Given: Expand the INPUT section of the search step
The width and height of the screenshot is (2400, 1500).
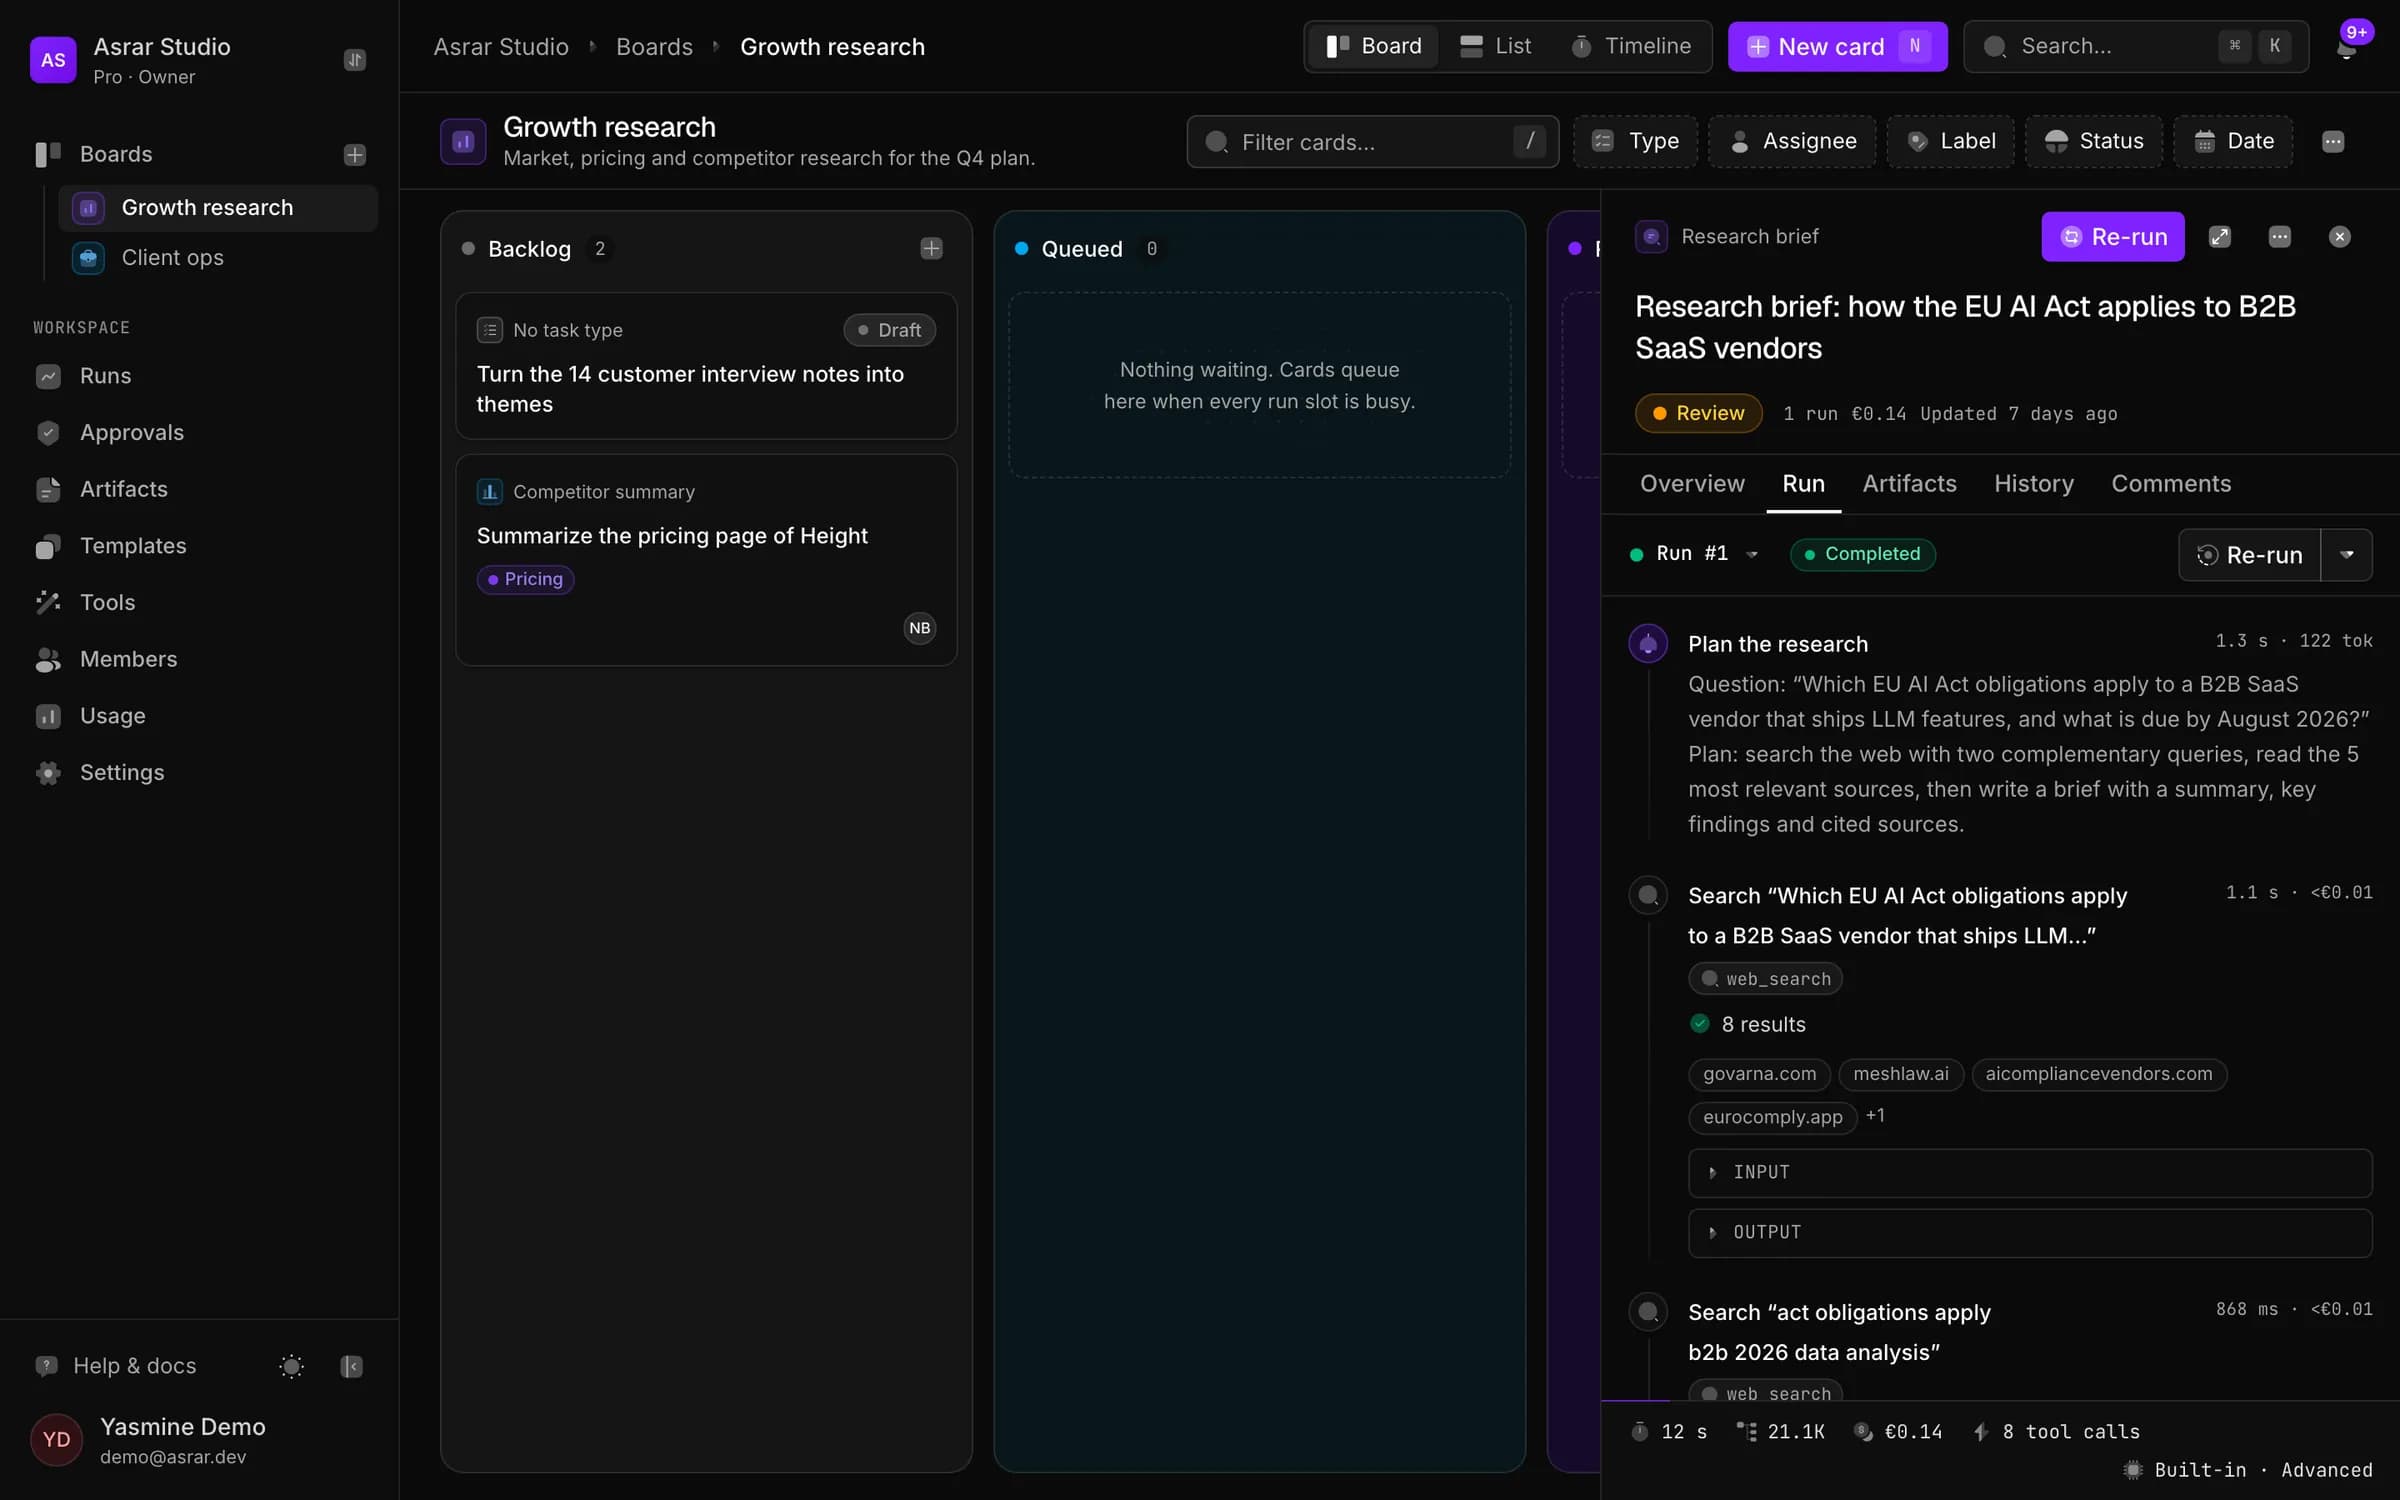Looking at the screenshot, I should [x=2029, y=1173].
